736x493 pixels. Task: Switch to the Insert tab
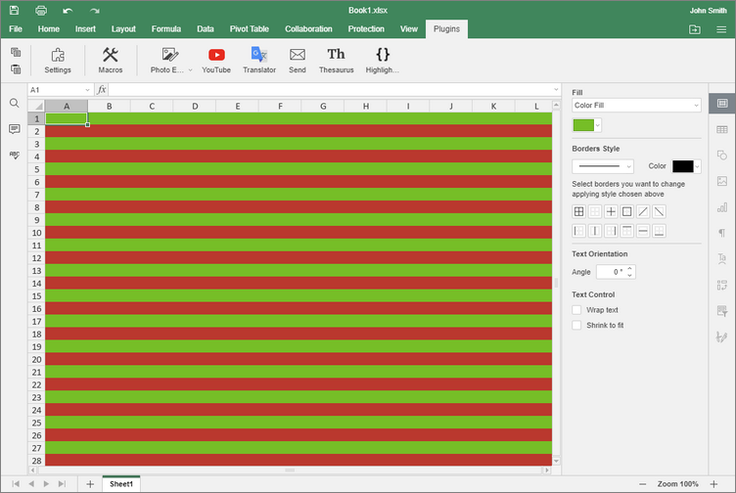[x=85, y=29]
